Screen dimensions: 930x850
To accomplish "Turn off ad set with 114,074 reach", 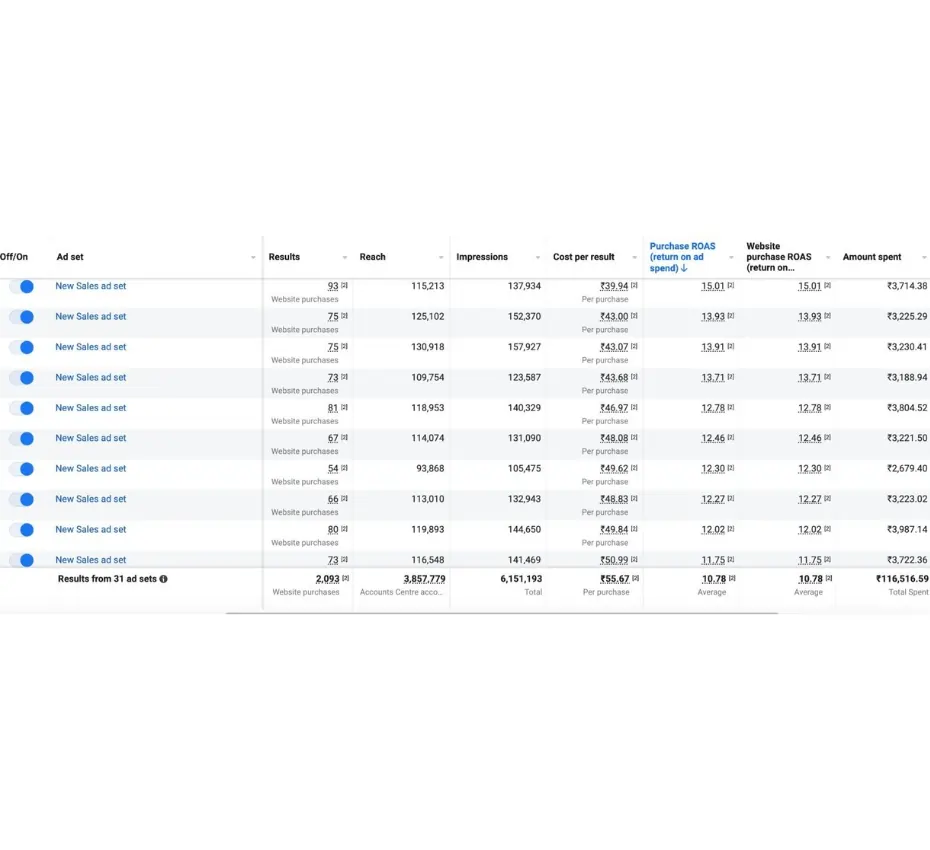I will (x=22, y=438).
